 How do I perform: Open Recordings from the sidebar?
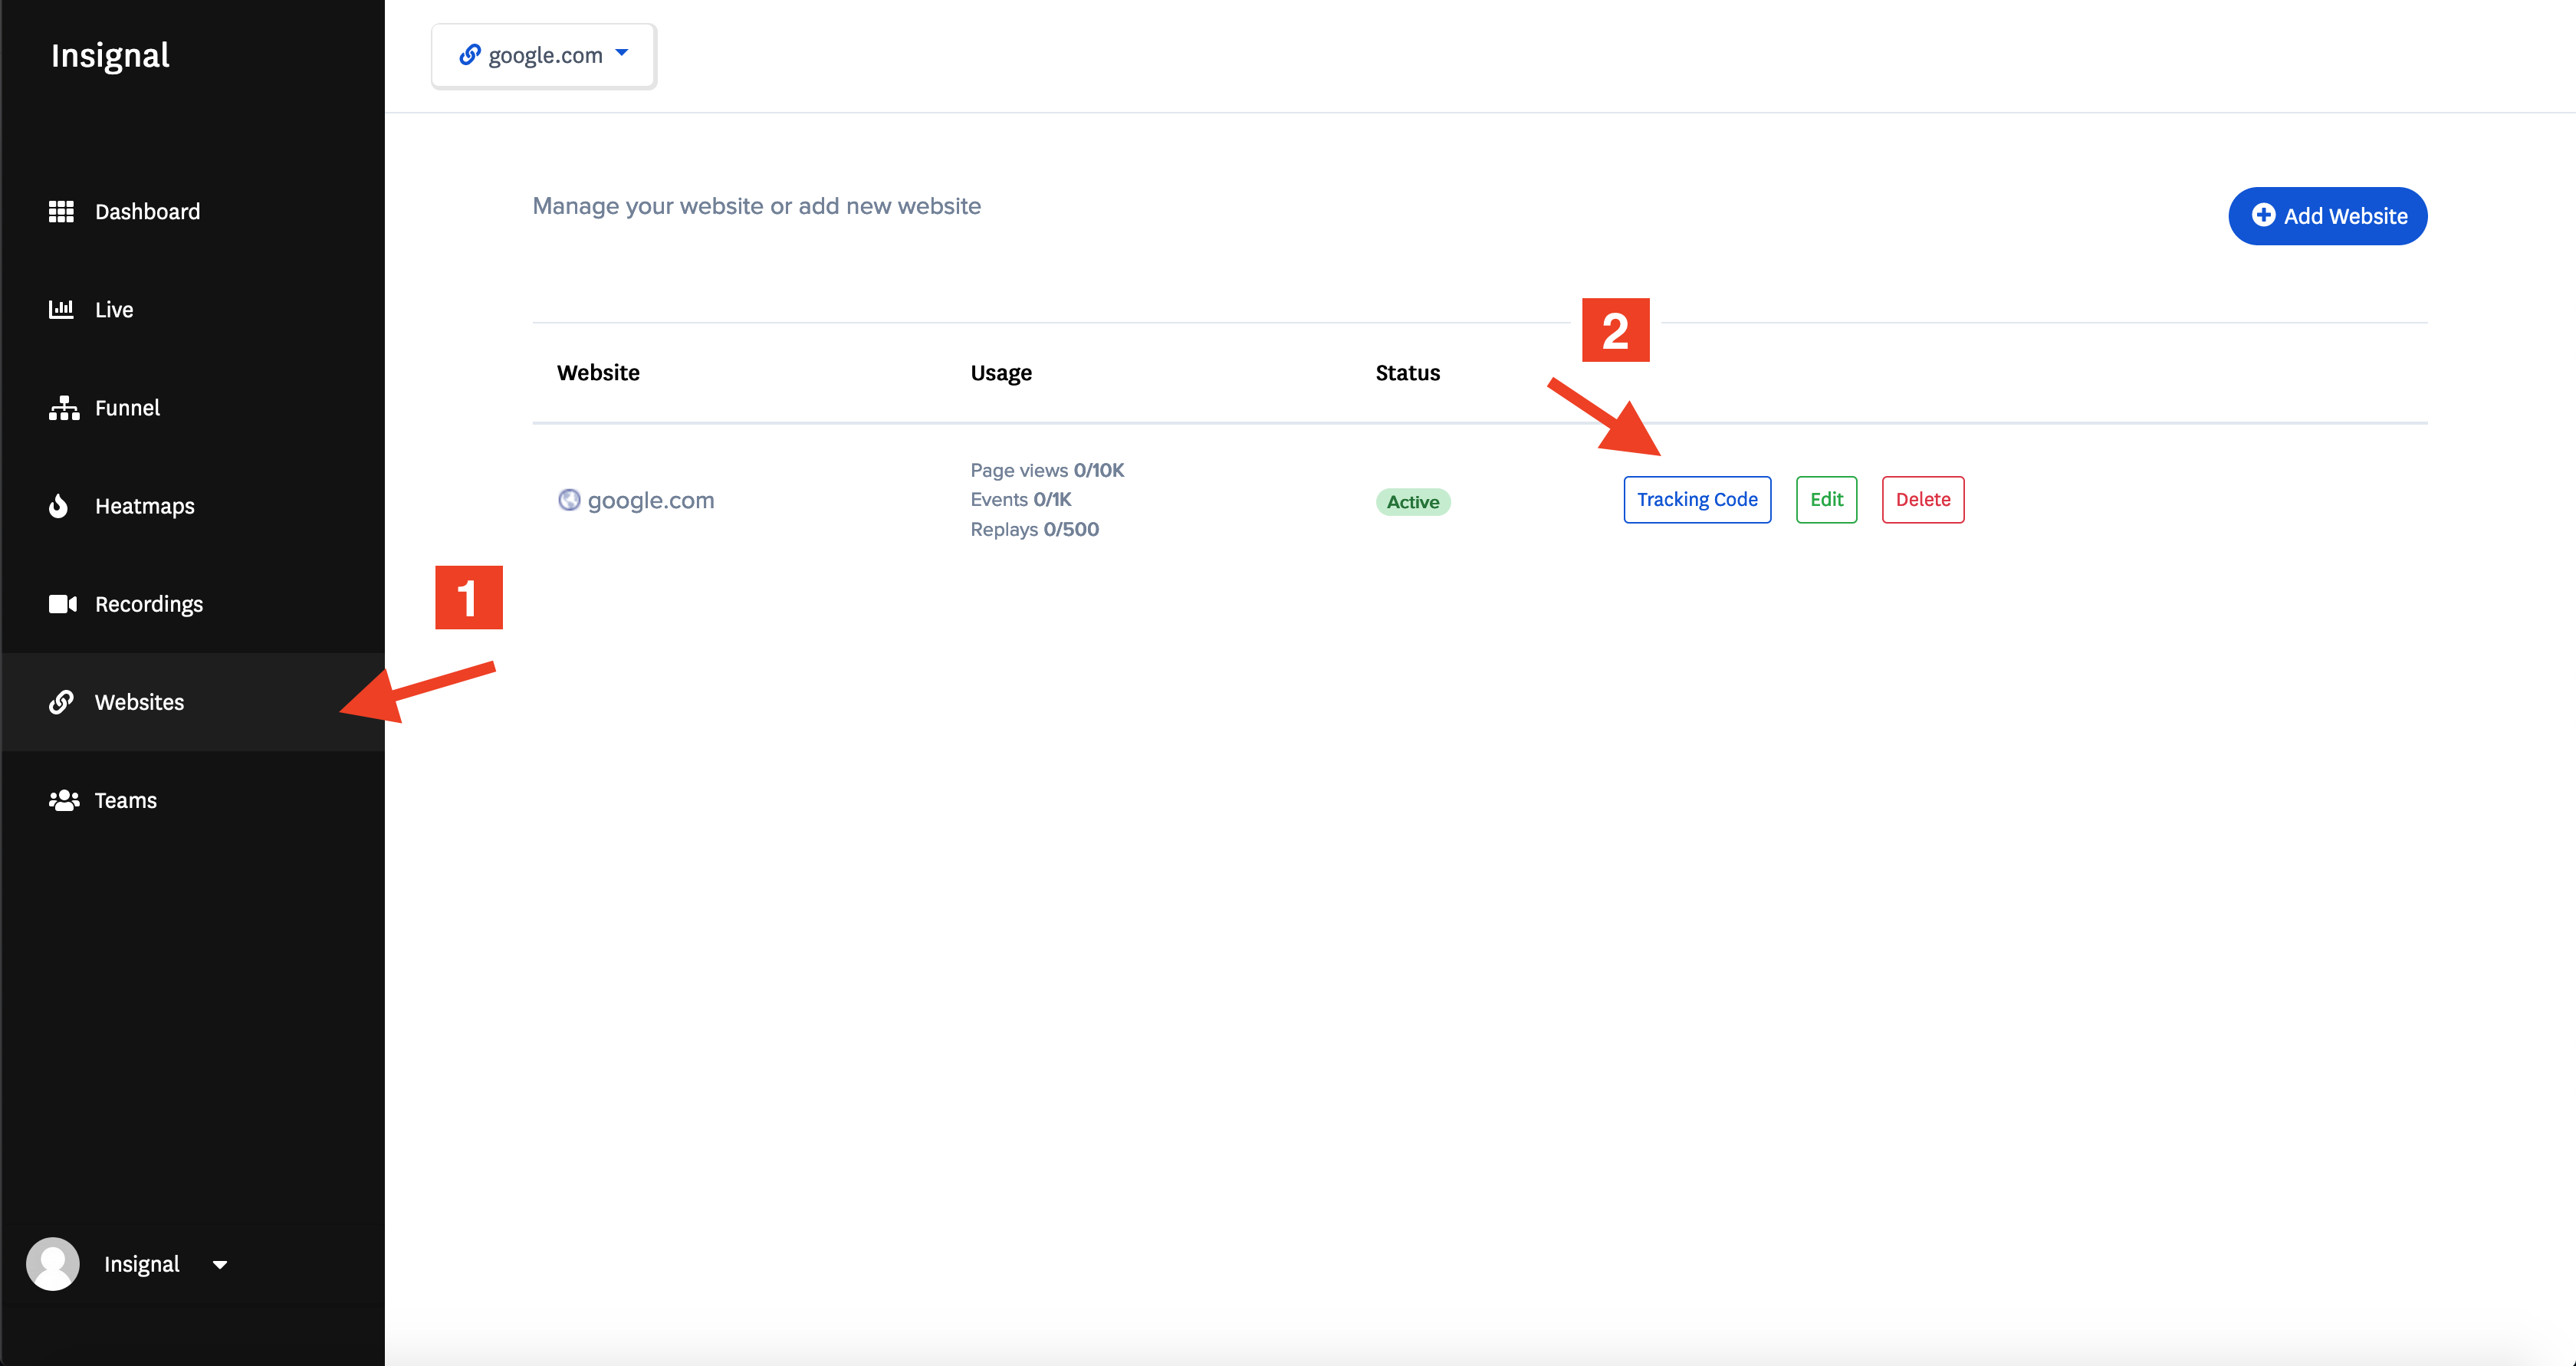[x=193, y=604]
